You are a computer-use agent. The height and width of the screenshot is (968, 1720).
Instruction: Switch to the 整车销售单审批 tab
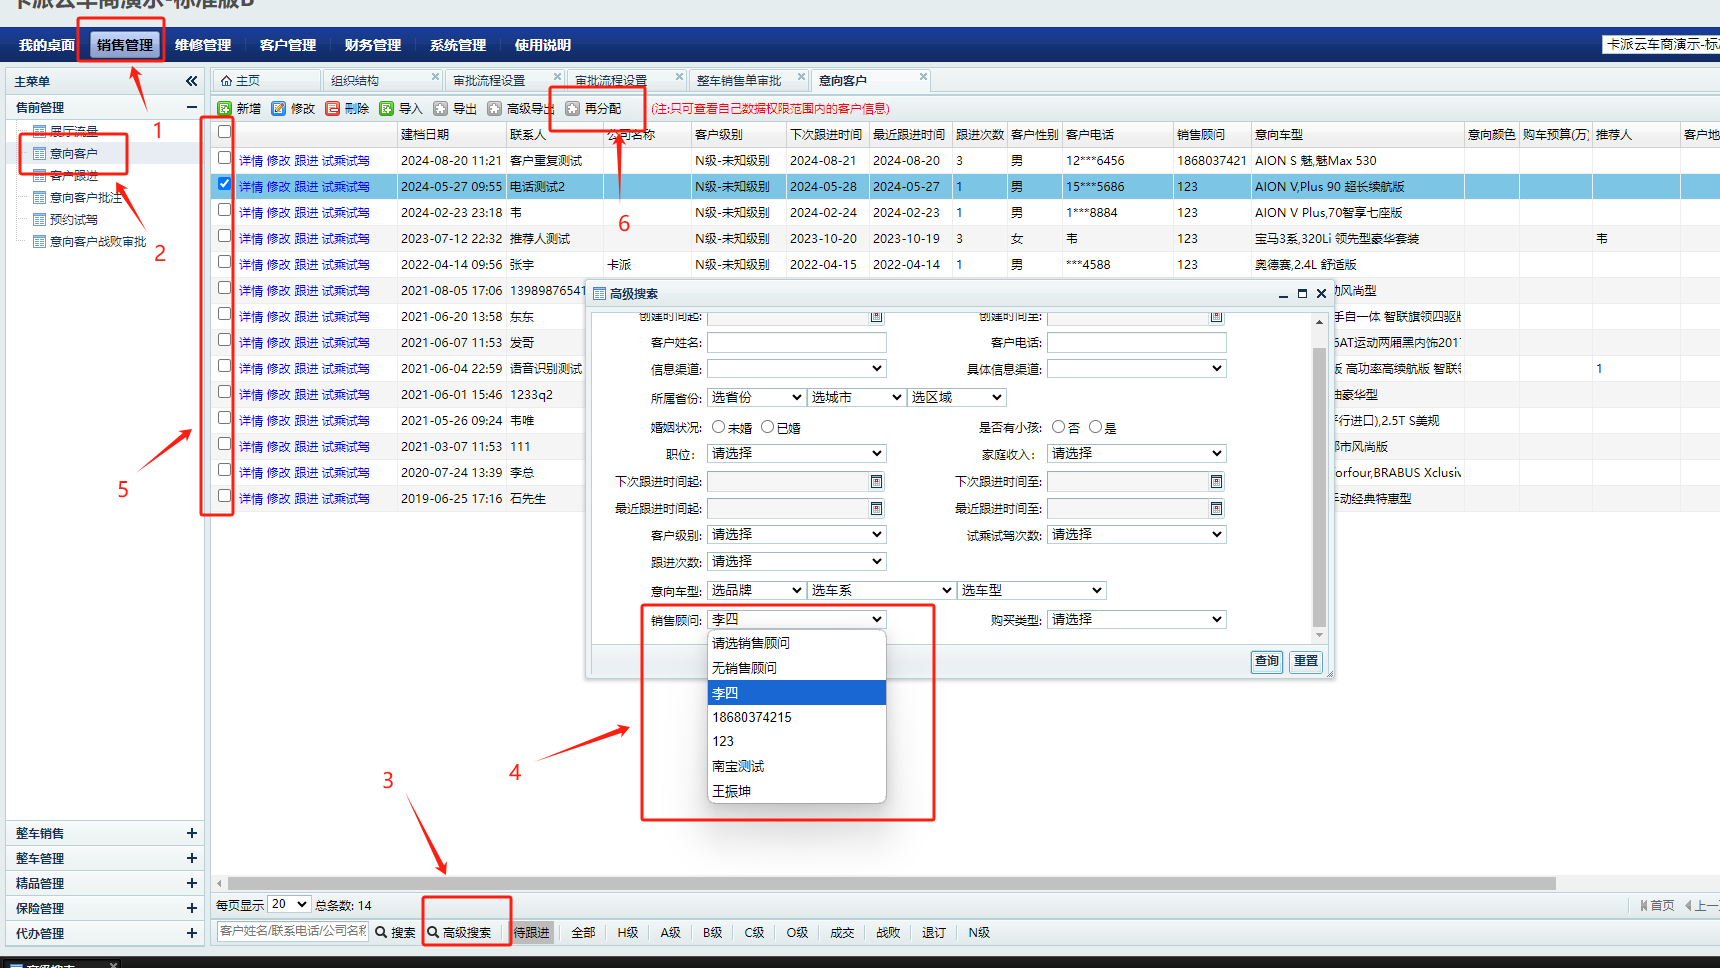click(x=739, y=80)
